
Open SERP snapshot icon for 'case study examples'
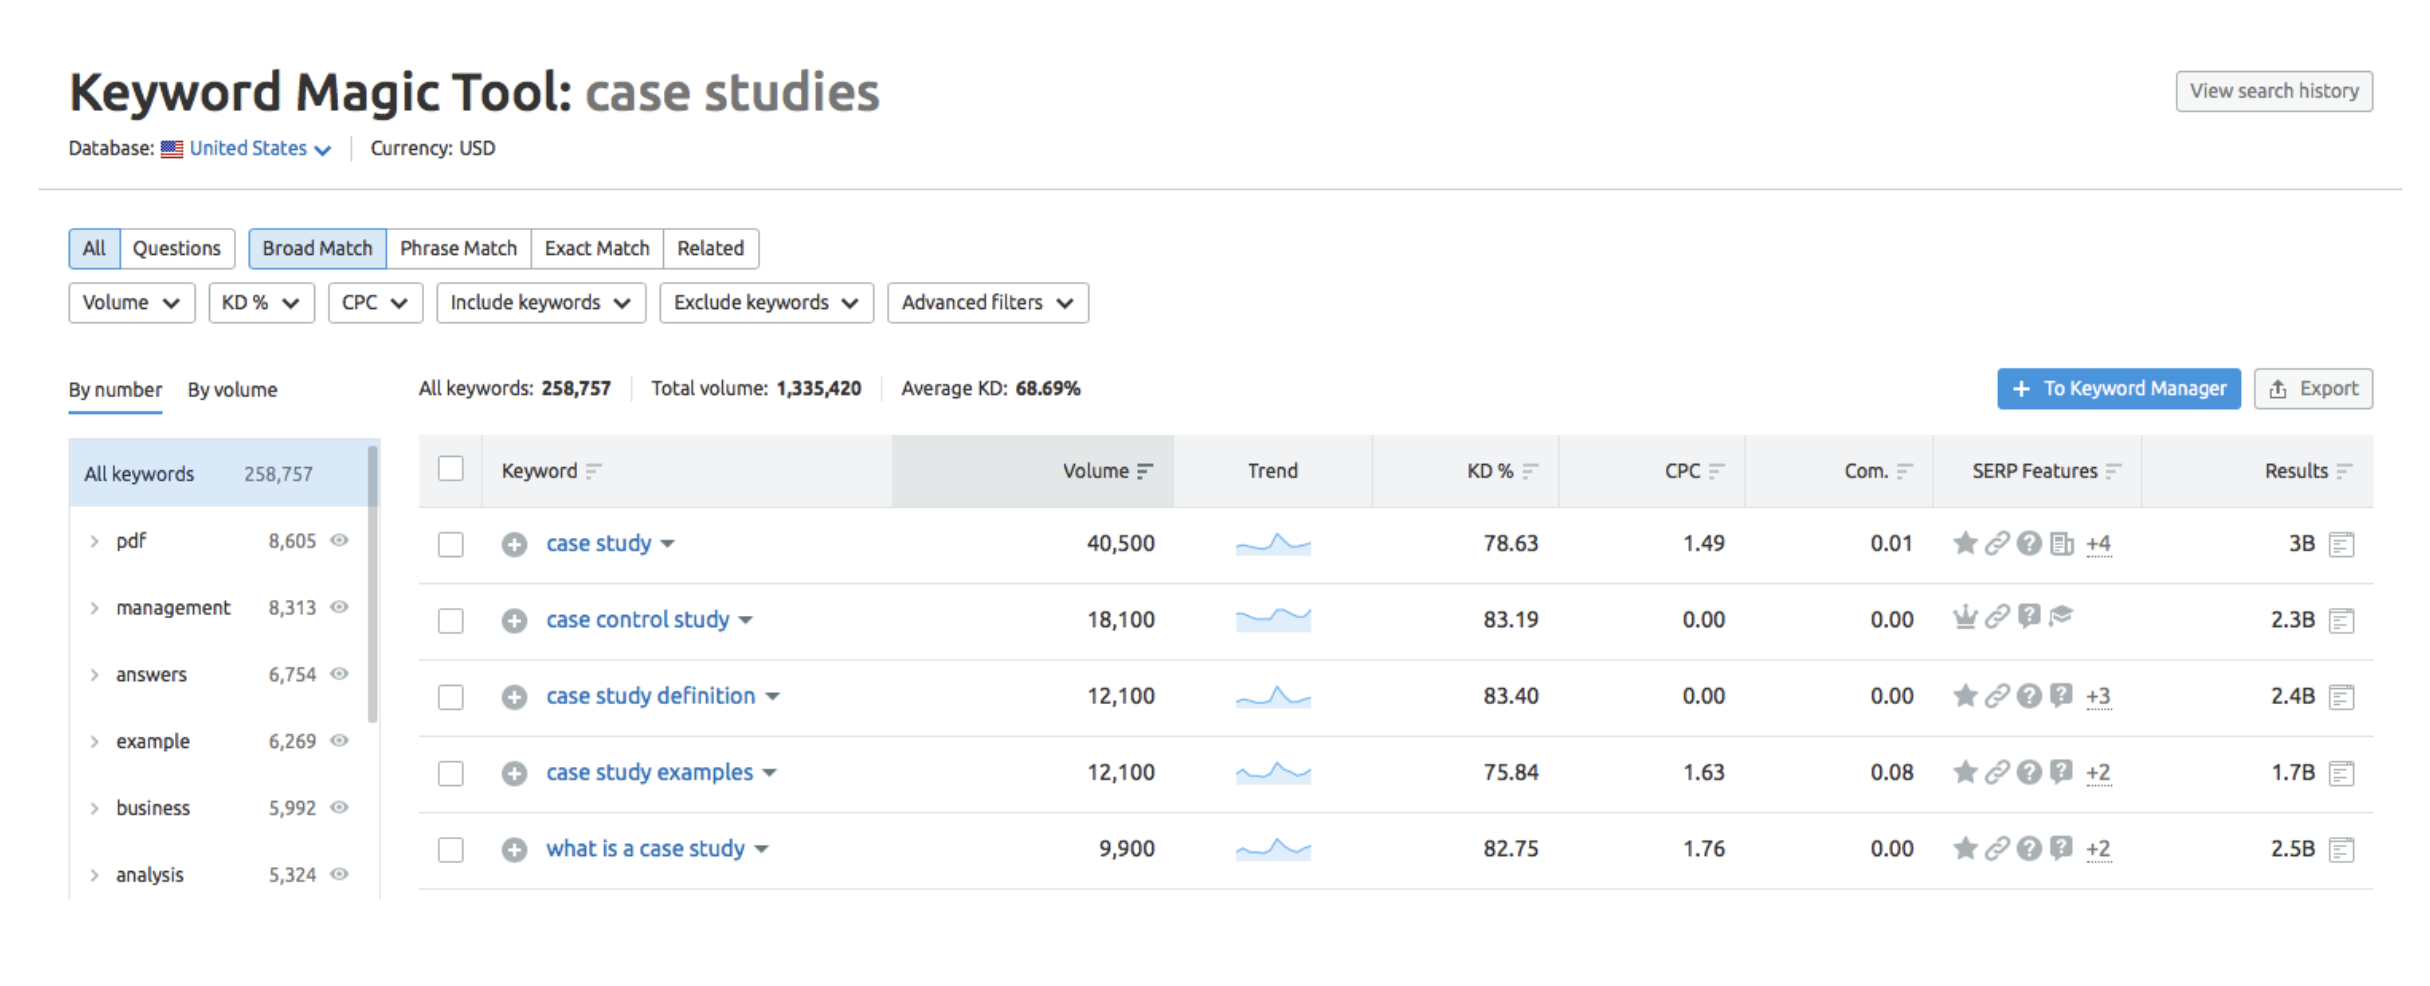(2341, 773)
